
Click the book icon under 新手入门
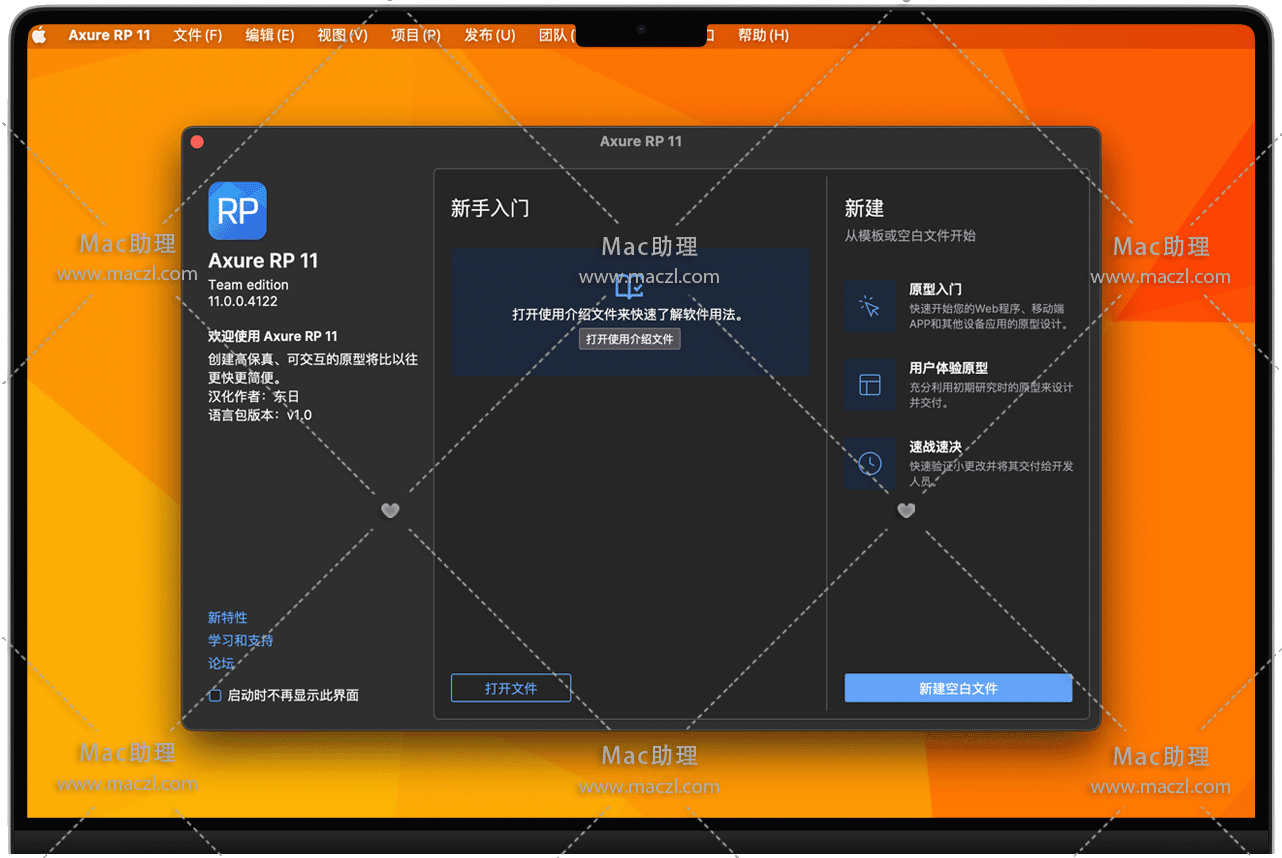[x=629, y=287]
